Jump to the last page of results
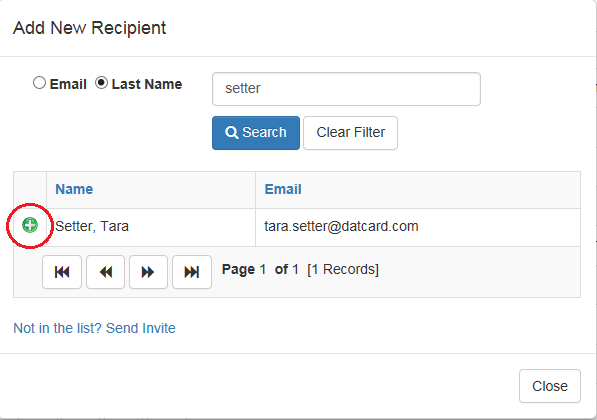The width and height of the screenshot is (597, 420). 192,272
